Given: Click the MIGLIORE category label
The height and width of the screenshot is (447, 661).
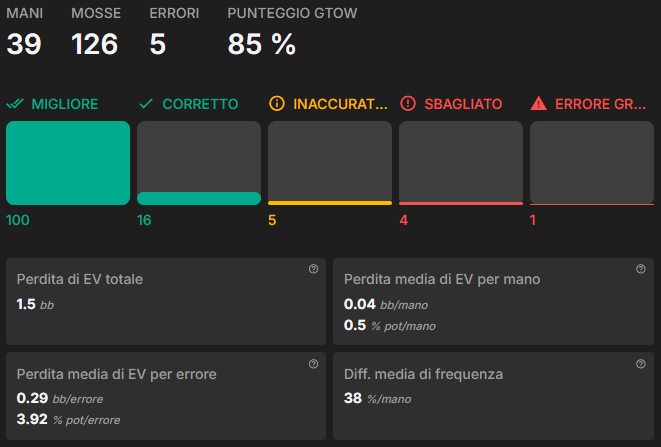Looking at the screenshot, I should click(65, 104).
